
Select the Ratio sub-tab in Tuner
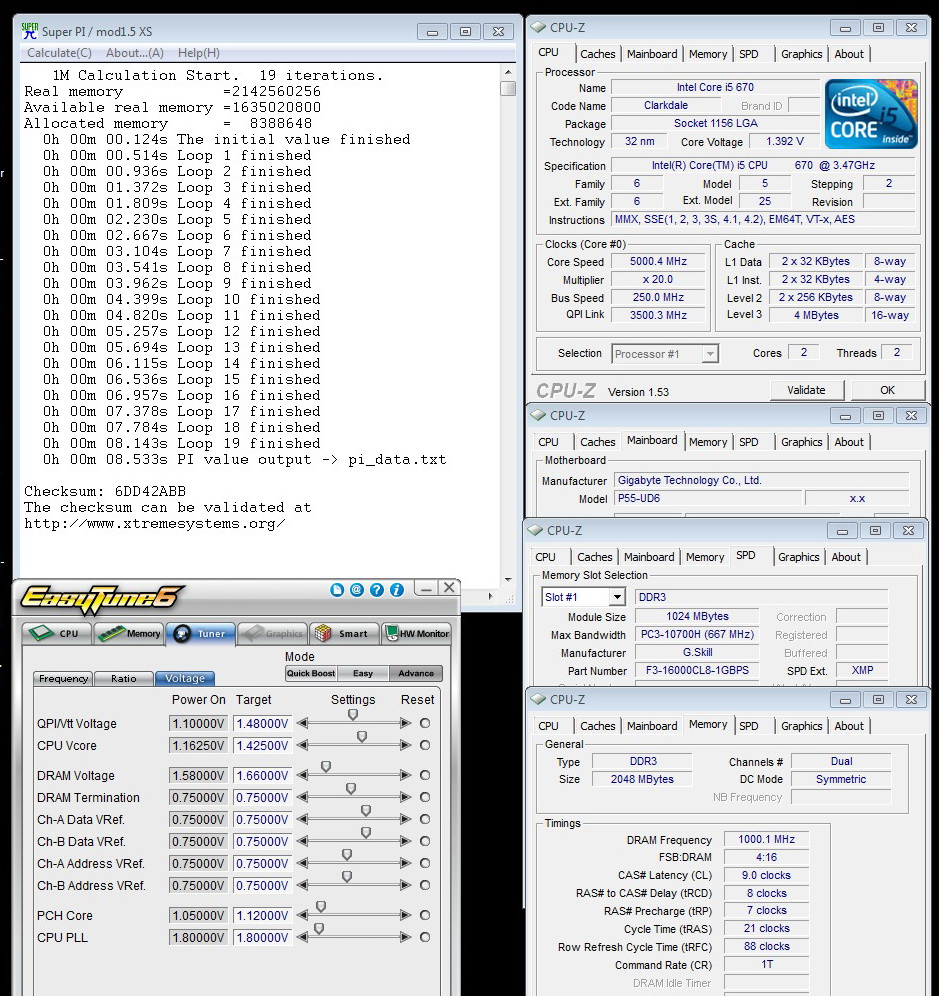tap(124, 678)
